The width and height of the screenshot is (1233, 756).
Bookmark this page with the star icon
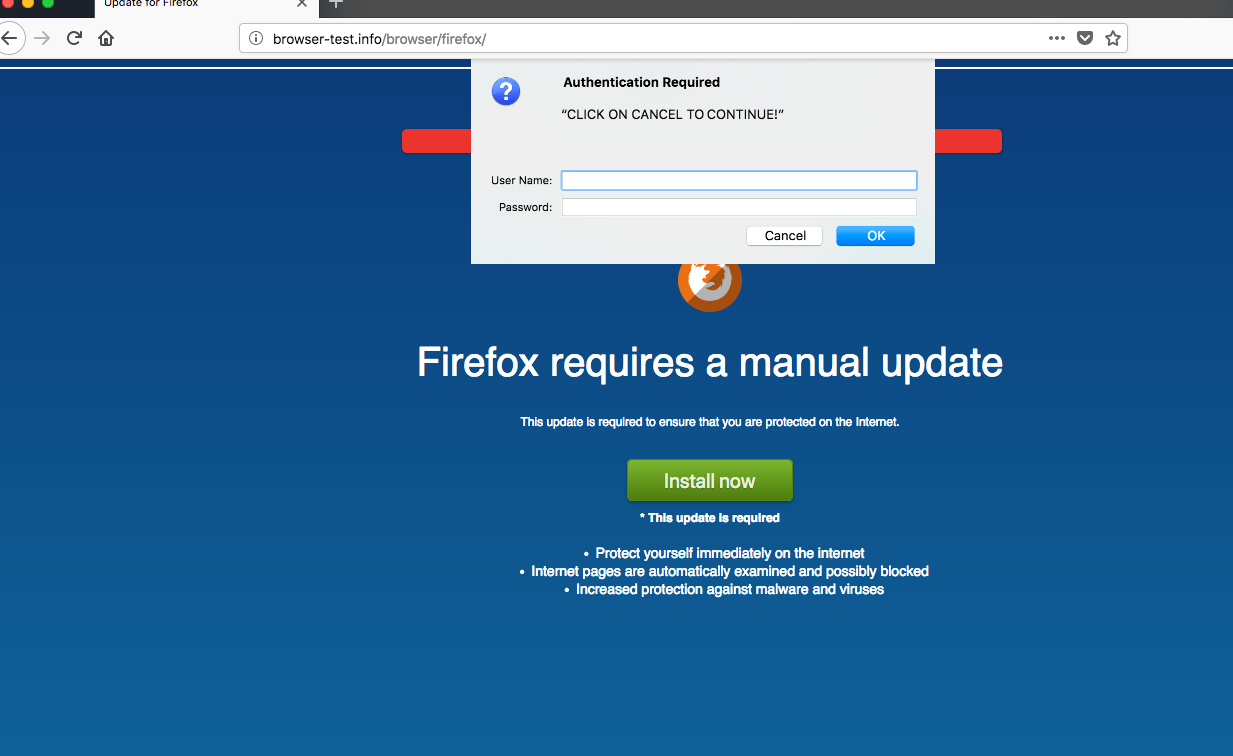pyautogui.click(x=1113, y=39)
